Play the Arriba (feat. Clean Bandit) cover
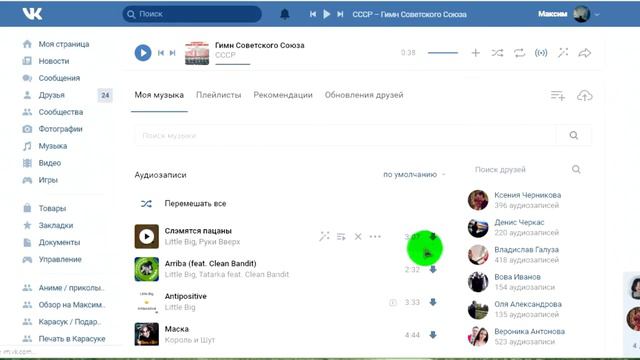This screenshot has width=640, height=360. point(147,269)
